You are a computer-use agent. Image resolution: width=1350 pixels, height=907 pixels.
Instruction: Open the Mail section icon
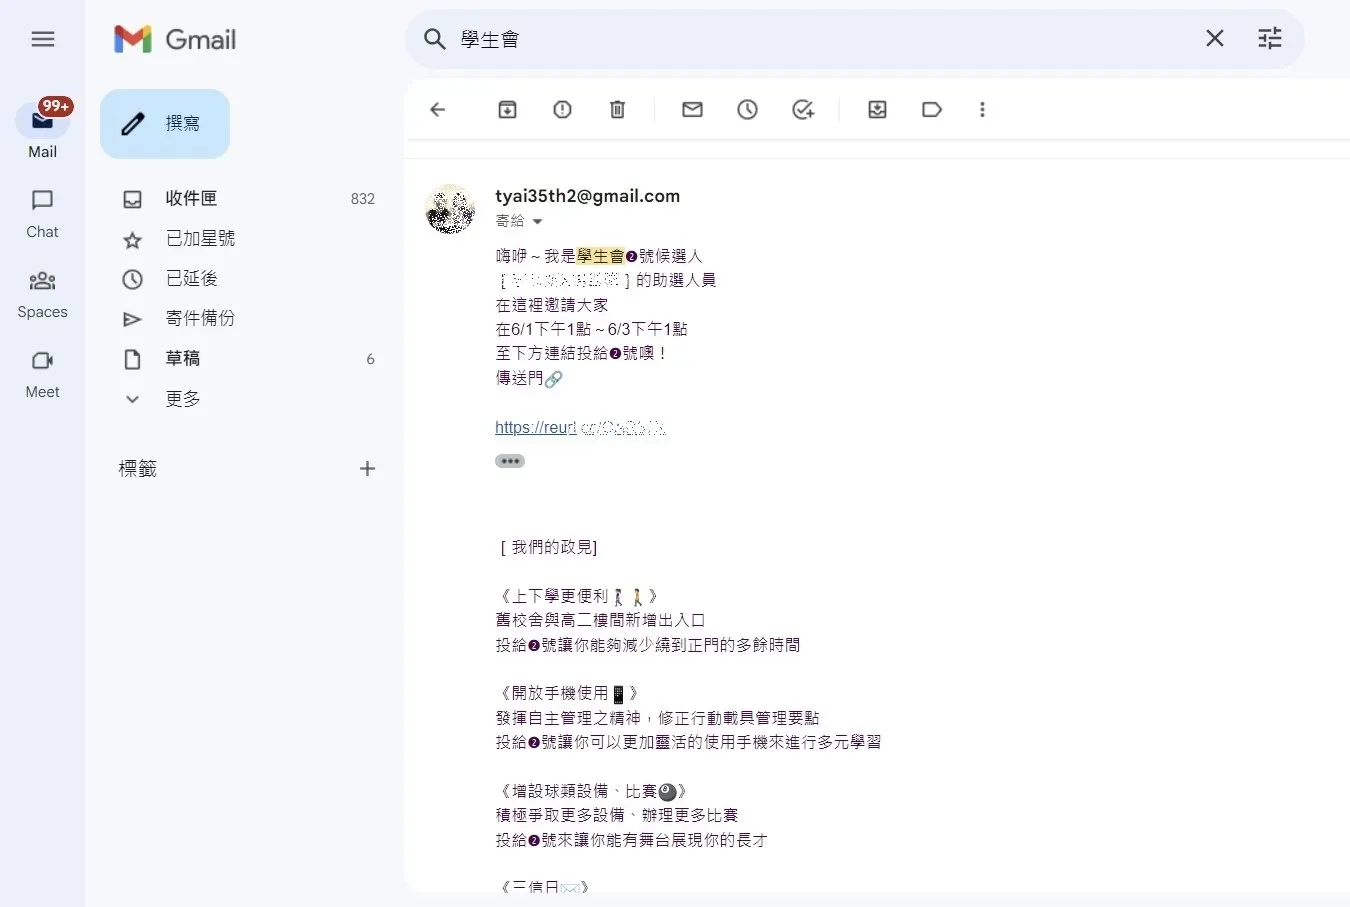pos(42,120)
